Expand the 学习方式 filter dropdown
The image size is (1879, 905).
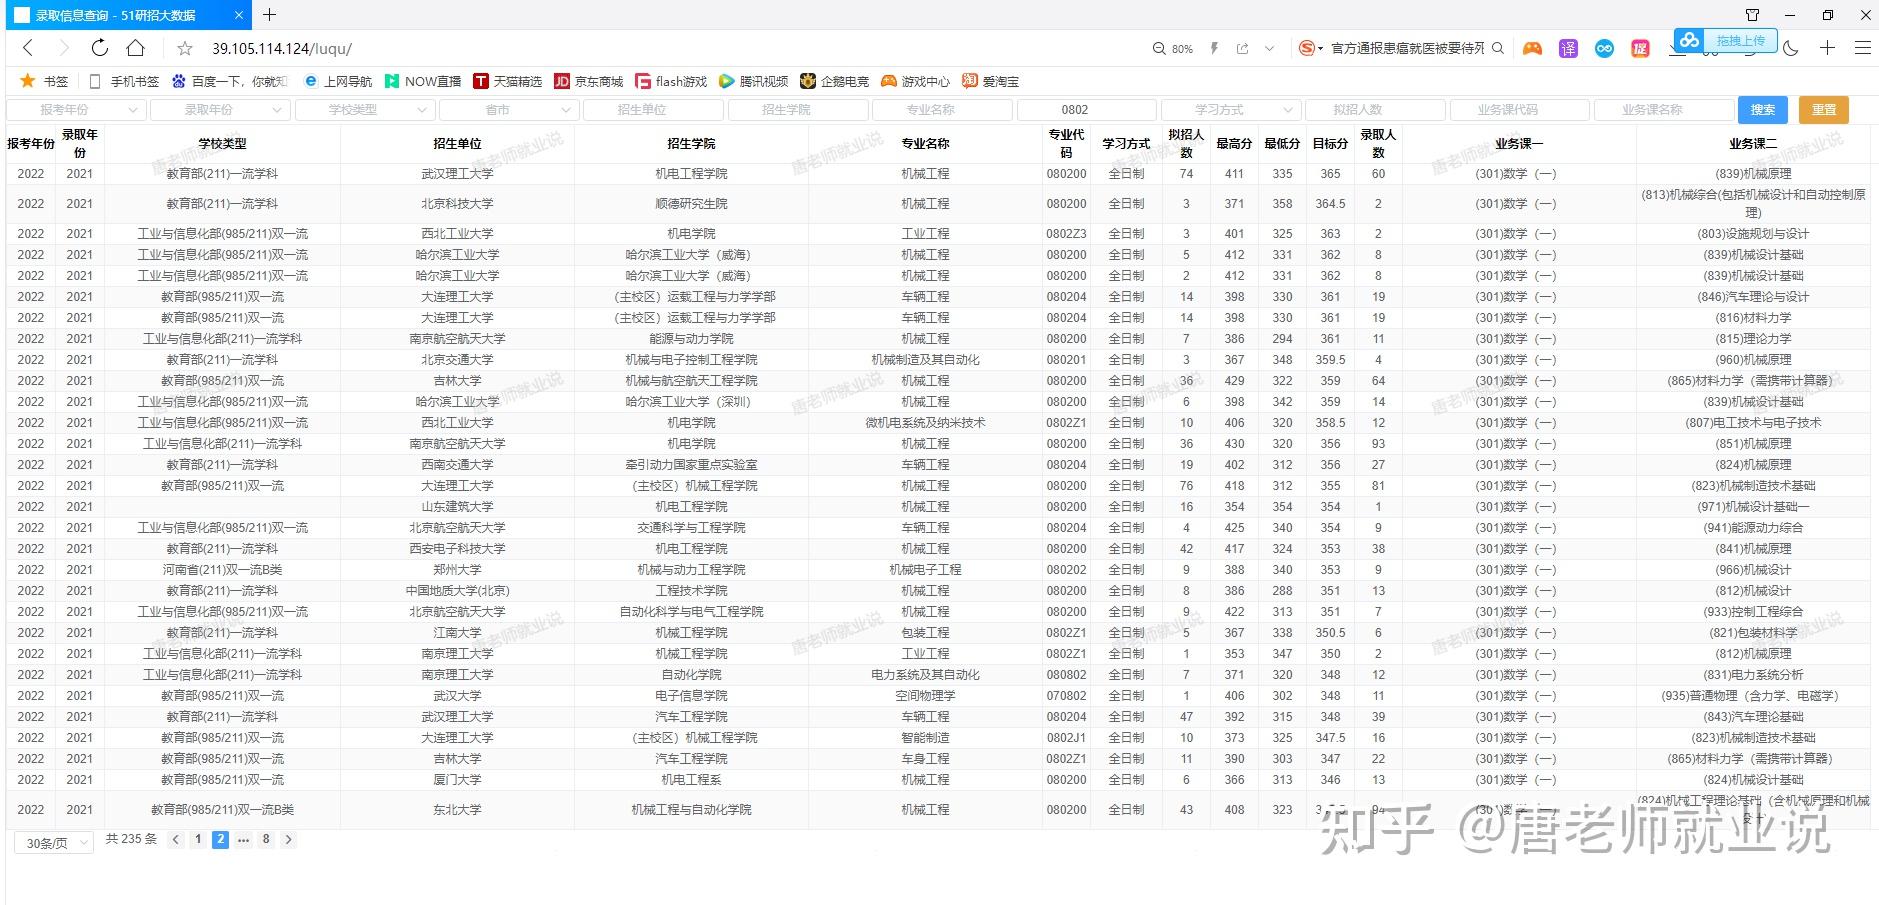[1231, 110]
